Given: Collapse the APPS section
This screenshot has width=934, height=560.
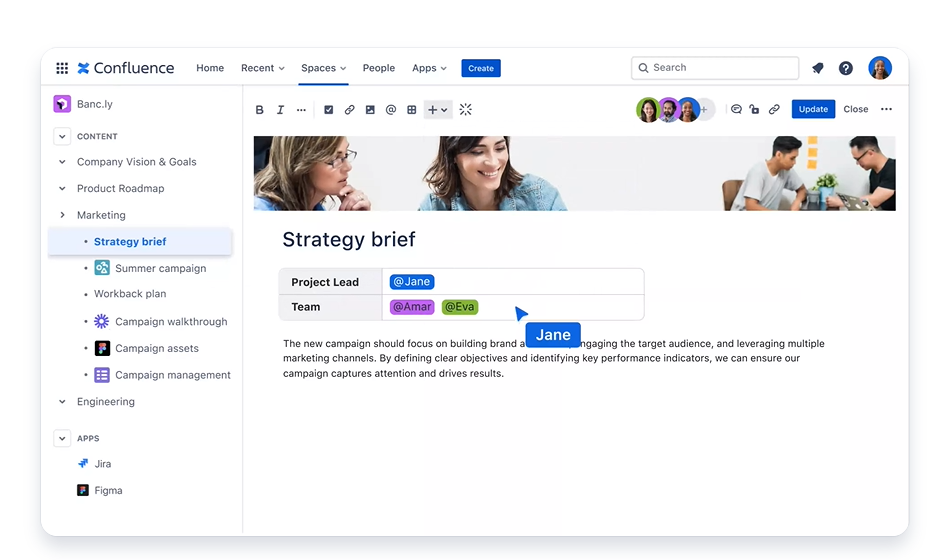Looking at the screenshot, I should (x=62, y=438).
